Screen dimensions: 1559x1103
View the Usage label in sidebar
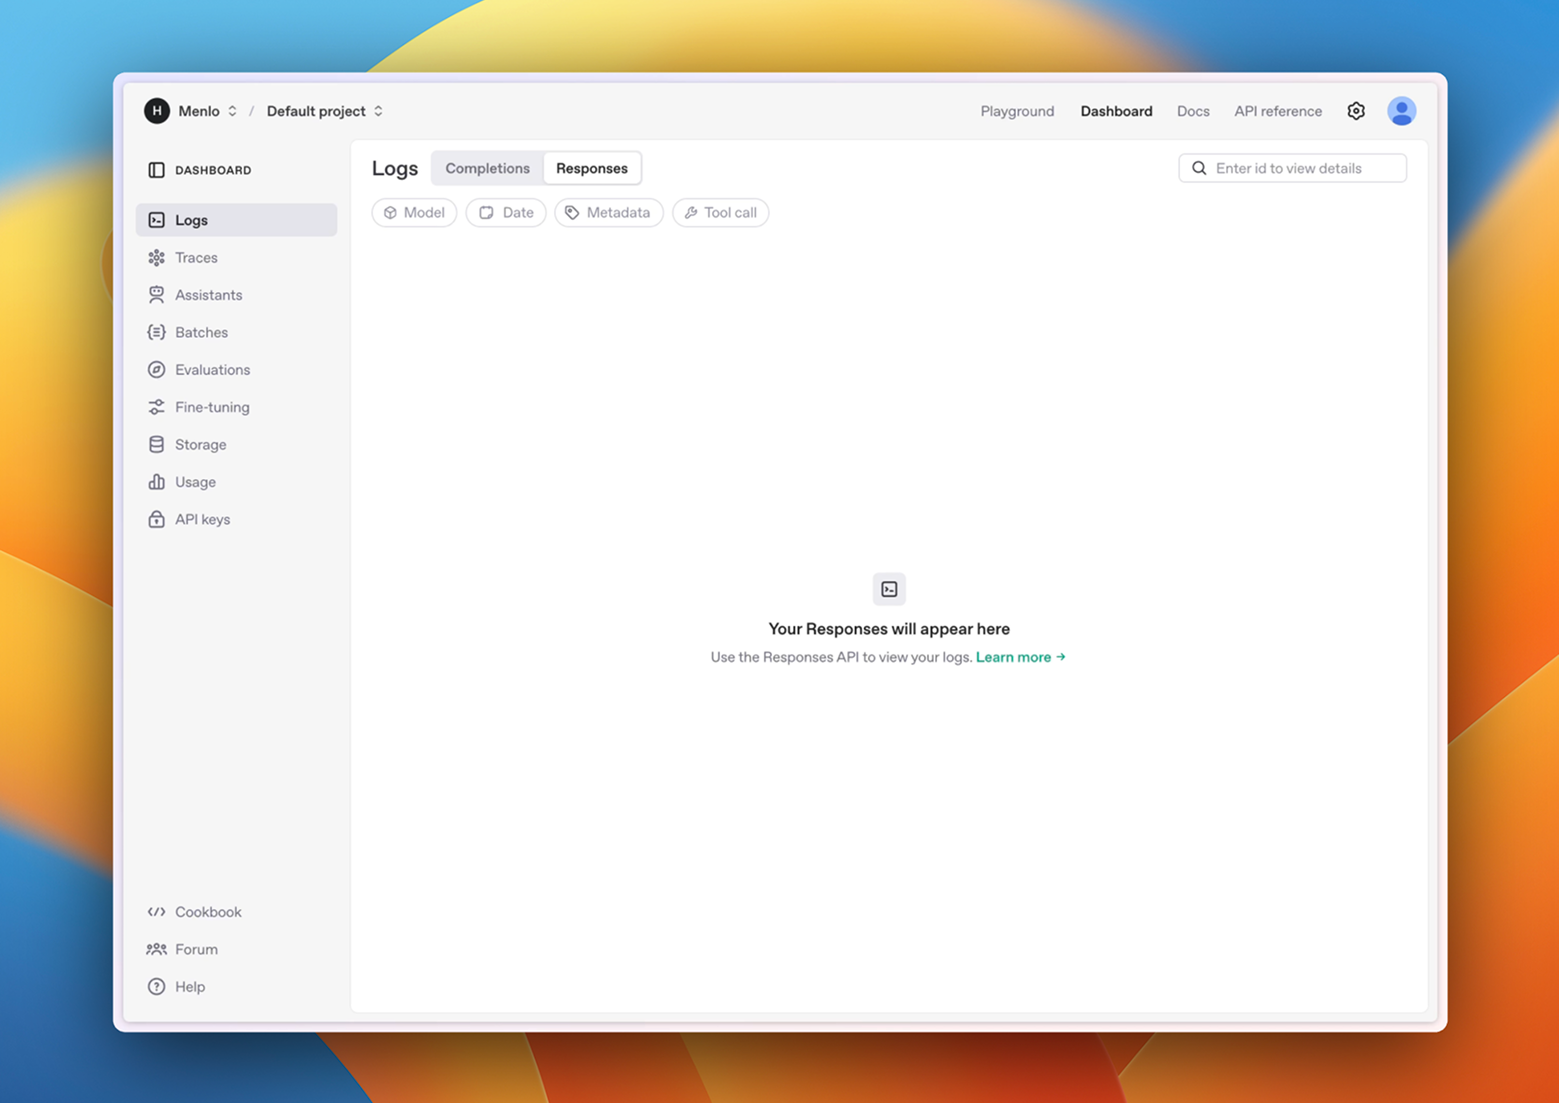tap(195, 482)
